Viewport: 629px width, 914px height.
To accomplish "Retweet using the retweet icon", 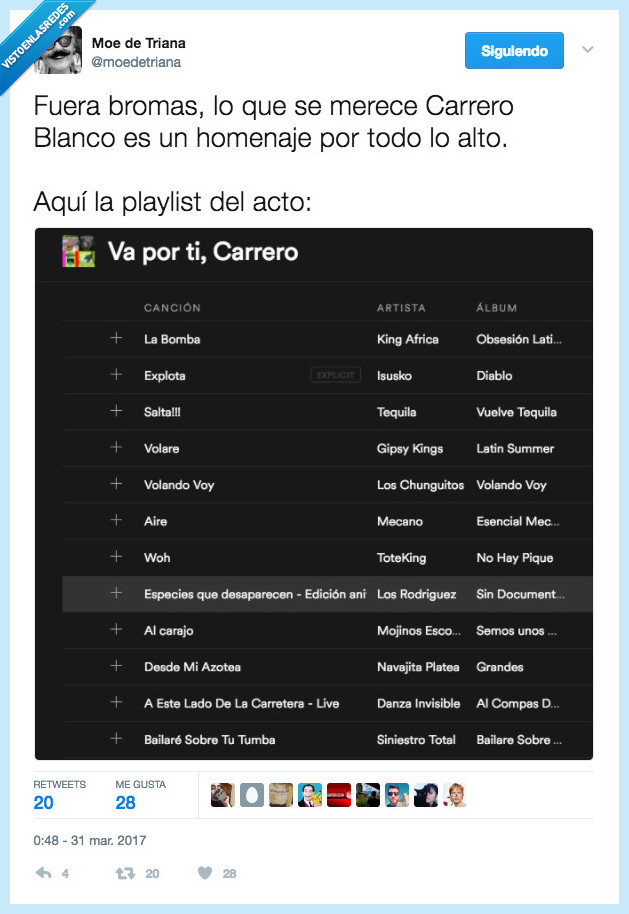I will point(123,873).
